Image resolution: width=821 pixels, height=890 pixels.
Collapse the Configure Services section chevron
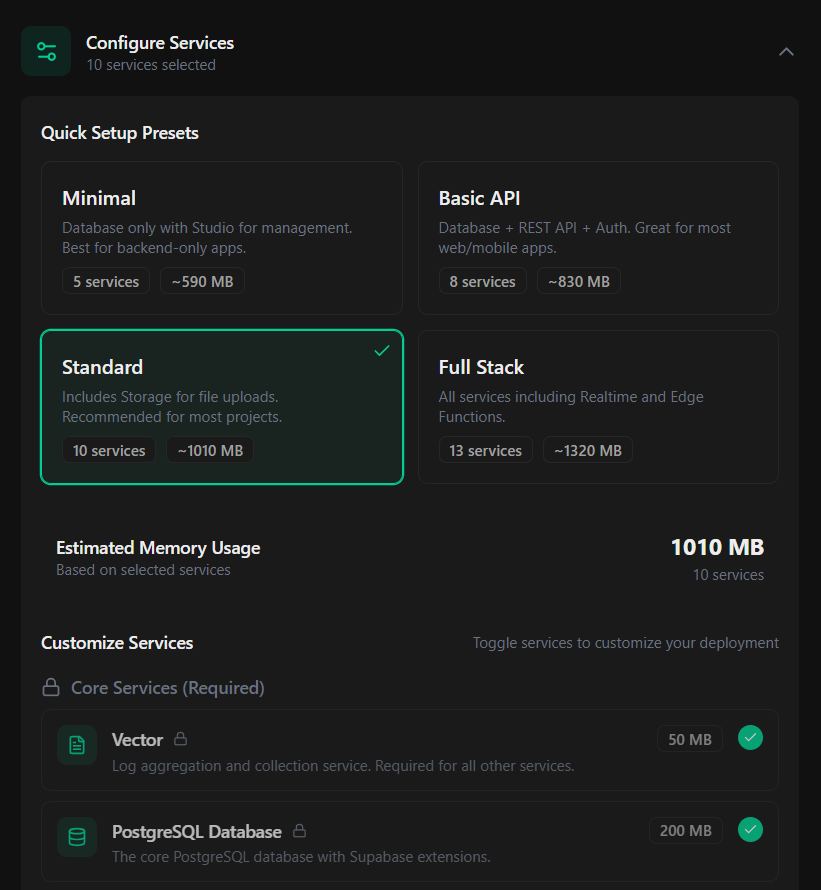(x=786, y=51)
